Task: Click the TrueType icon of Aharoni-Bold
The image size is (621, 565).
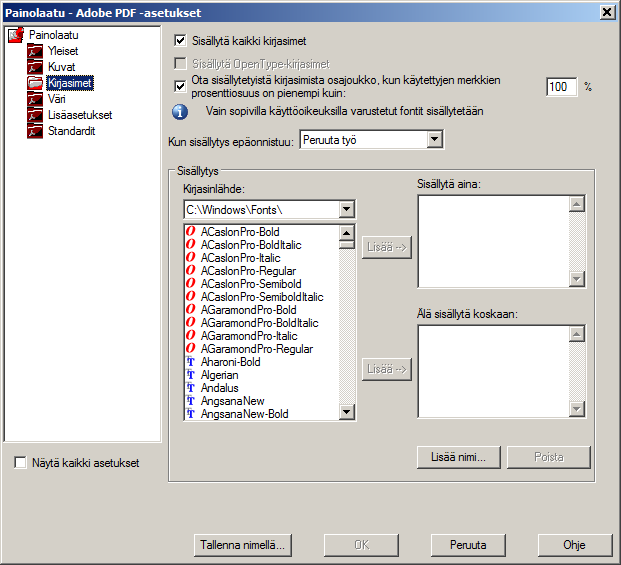Action: click(x=190, y=361)
